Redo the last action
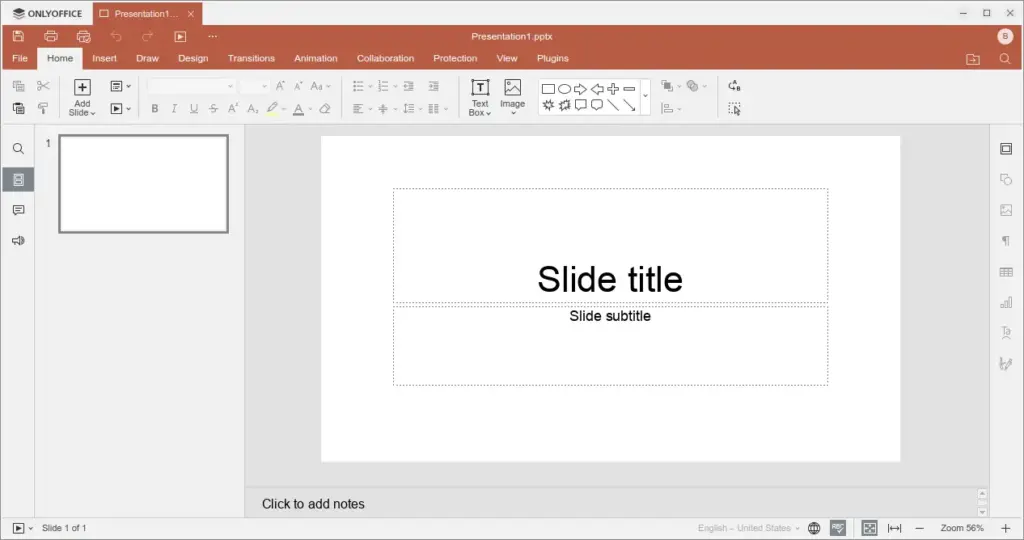The height and width of the screenshot is (540, 1024). tap(148, 37)
